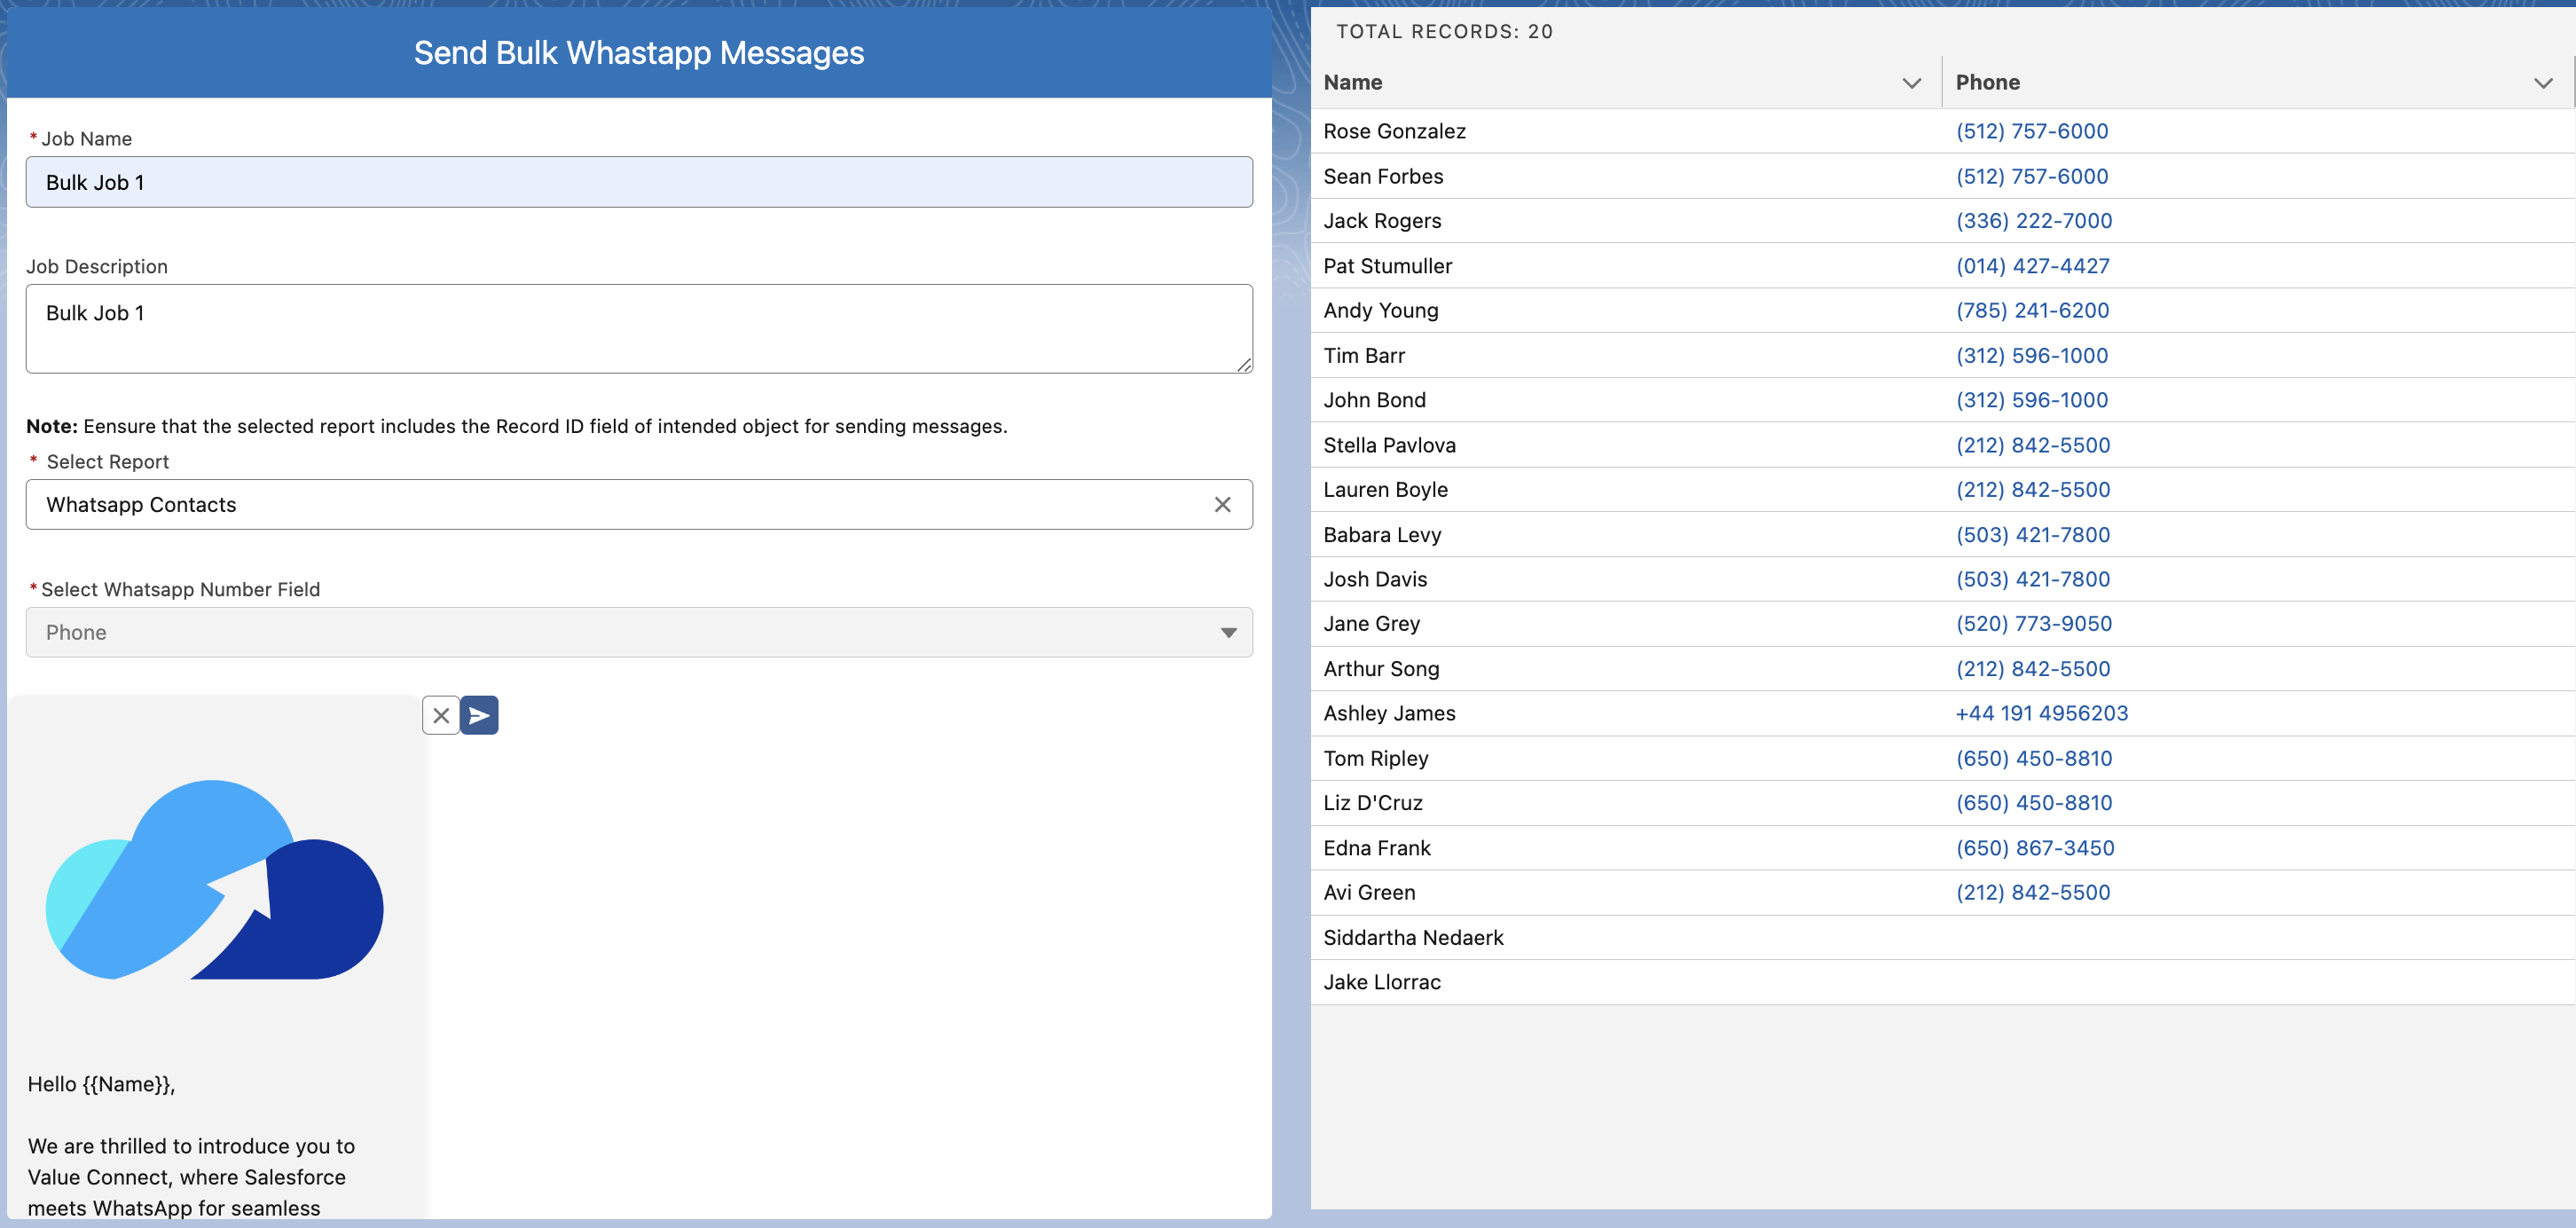Call Rose Gonzalez phone number link
Screen dimensions: 2576x1228
(2031, 131)
